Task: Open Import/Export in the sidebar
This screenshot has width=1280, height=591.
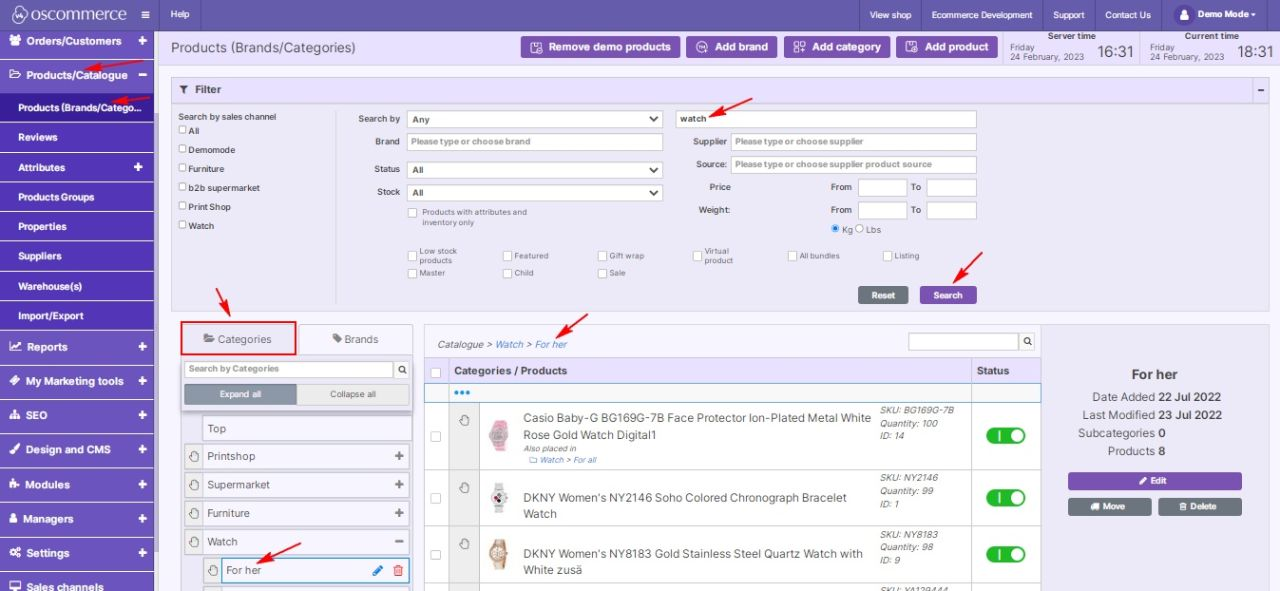Action: [x=77, y=316]
